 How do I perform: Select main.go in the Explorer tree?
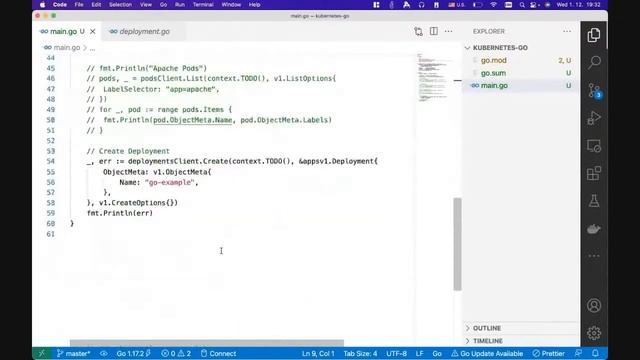tap(521, 86)
